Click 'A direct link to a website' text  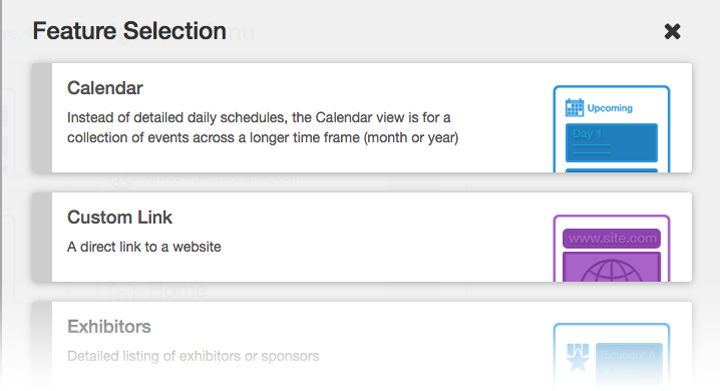144,247
